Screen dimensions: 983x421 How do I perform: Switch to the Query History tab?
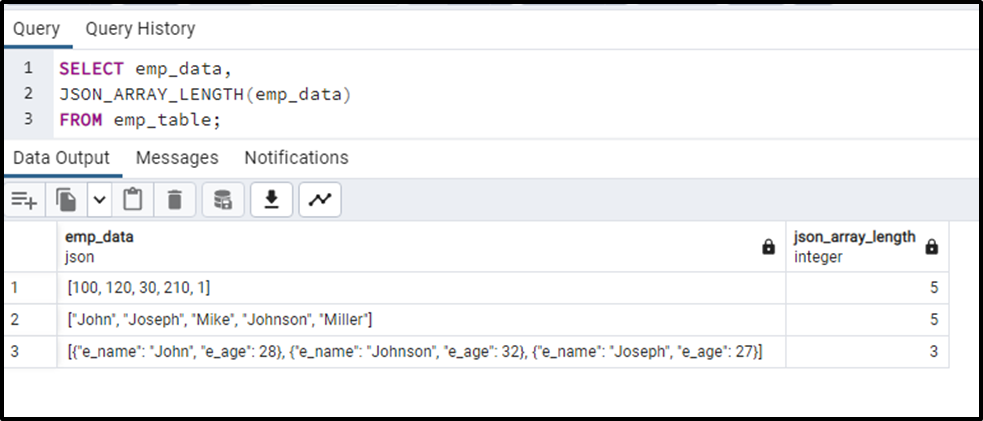coord(140,29)
